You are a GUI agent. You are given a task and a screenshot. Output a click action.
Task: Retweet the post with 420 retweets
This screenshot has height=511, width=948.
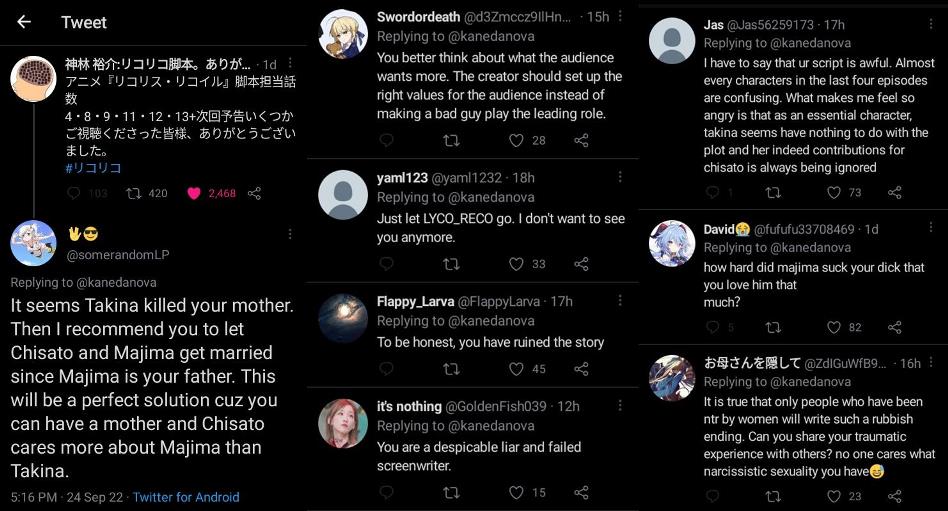[132, 193]
